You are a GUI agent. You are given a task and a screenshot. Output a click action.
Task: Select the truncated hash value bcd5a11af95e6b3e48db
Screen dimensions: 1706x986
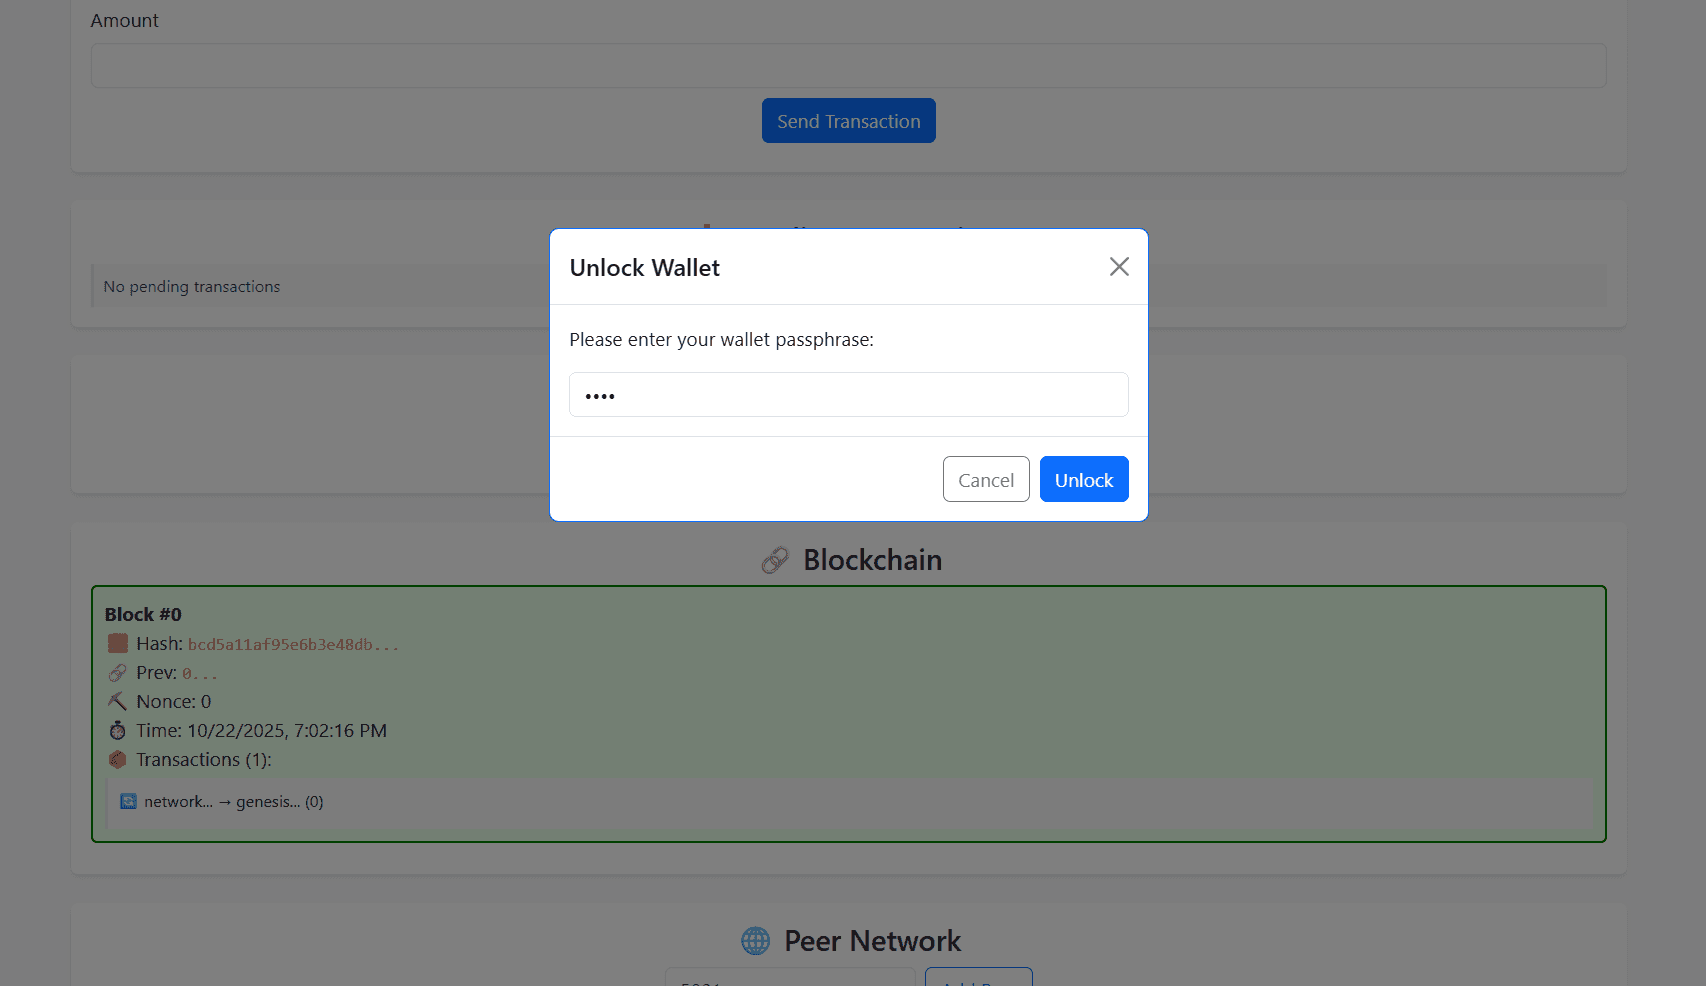coord(290,644)
